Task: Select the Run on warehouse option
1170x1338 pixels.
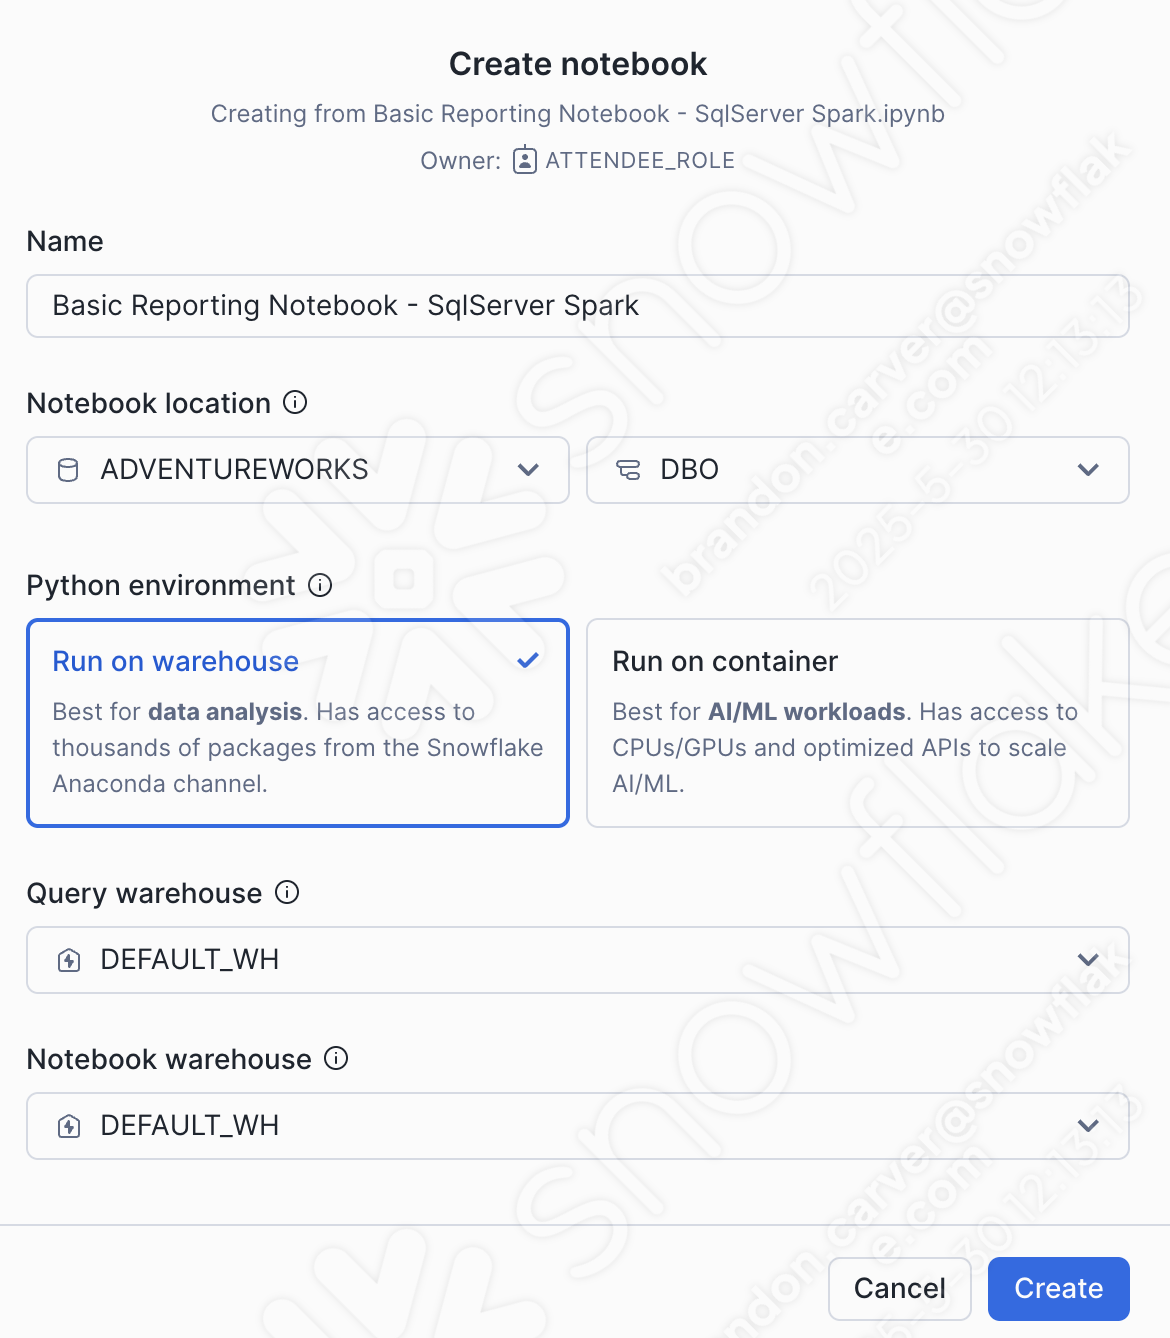Action: [297, 723]
